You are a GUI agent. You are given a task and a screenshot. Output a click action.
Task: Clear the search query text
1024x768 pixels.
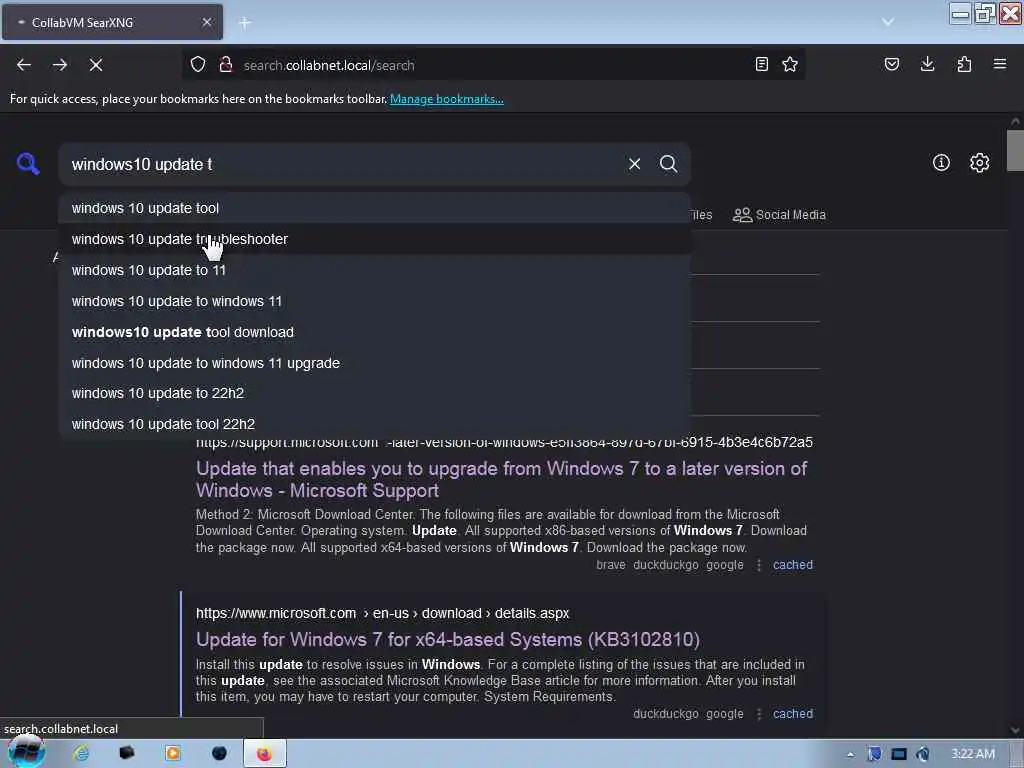(634, 164)
